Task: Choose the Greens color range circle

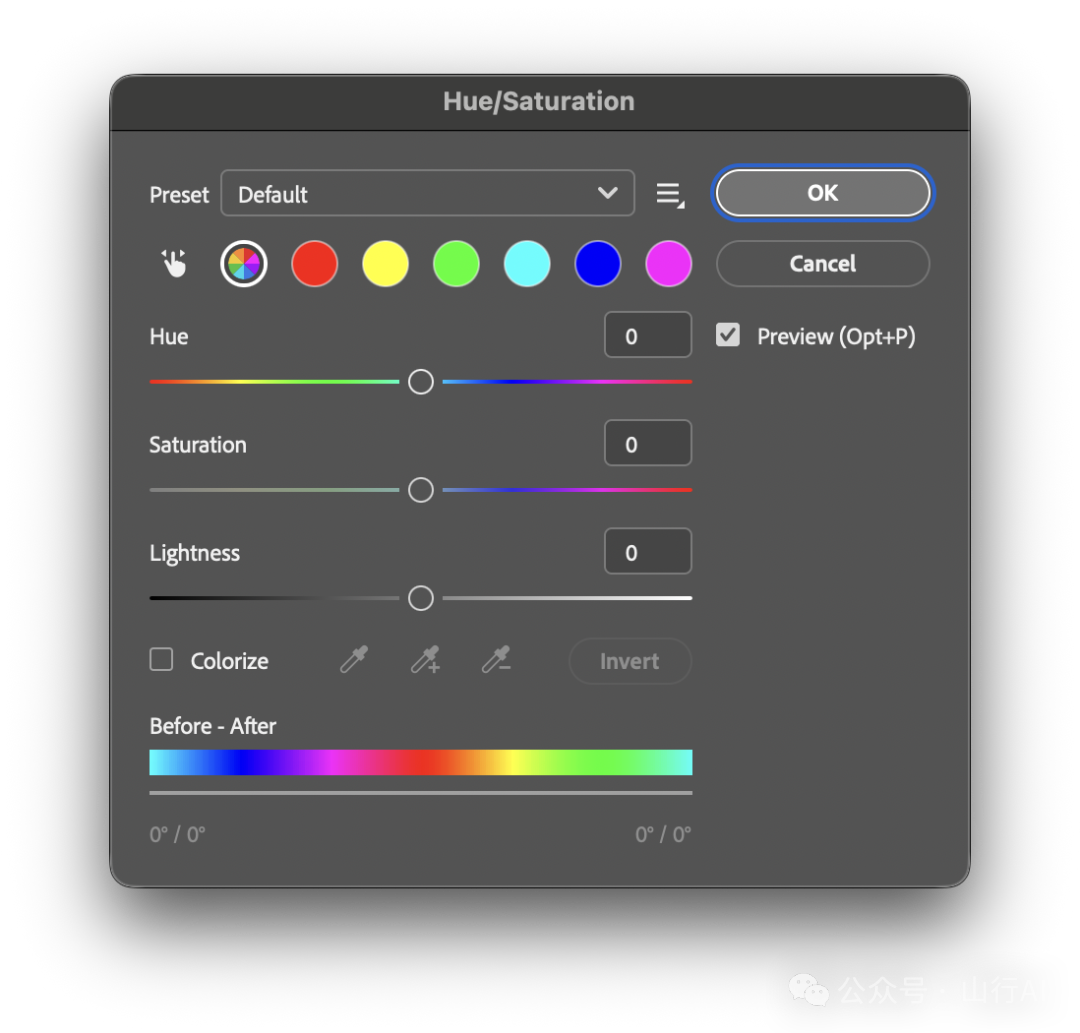Action: coord(456,264)
